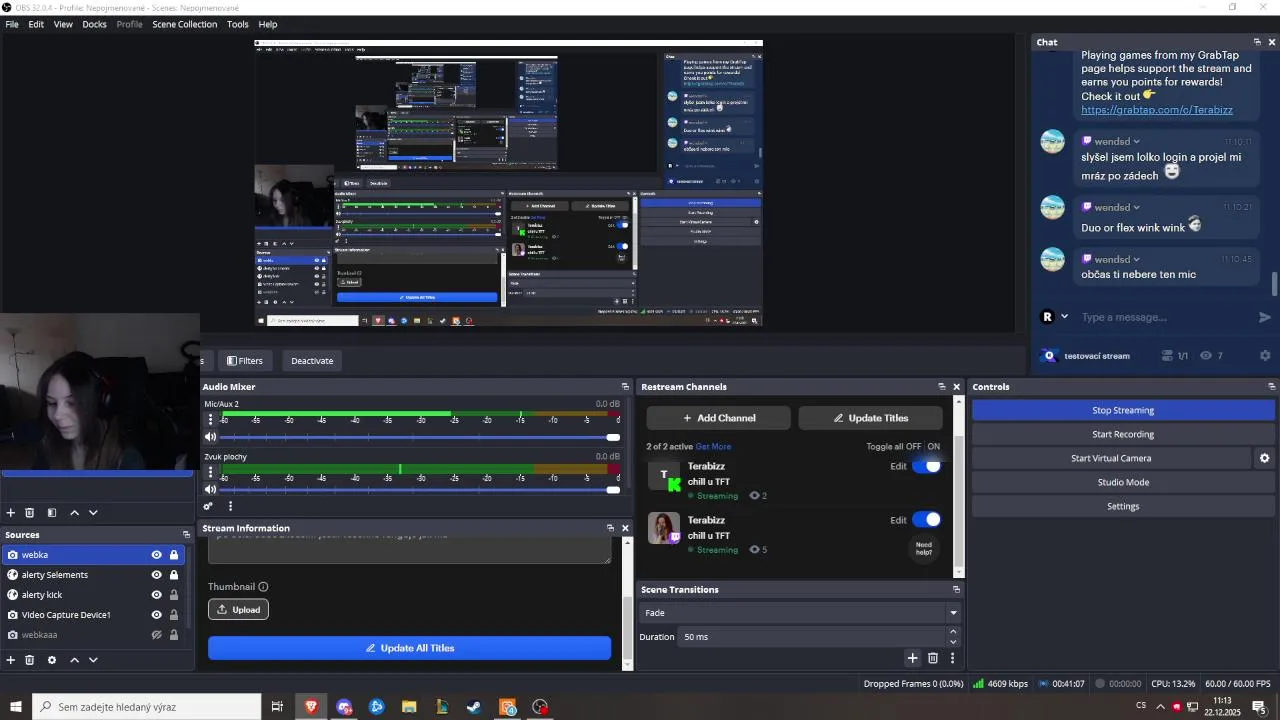Expand wendsd chevron on Duo or flex message
Screen dimensions: 1280x720
[x=1137, y=208]
